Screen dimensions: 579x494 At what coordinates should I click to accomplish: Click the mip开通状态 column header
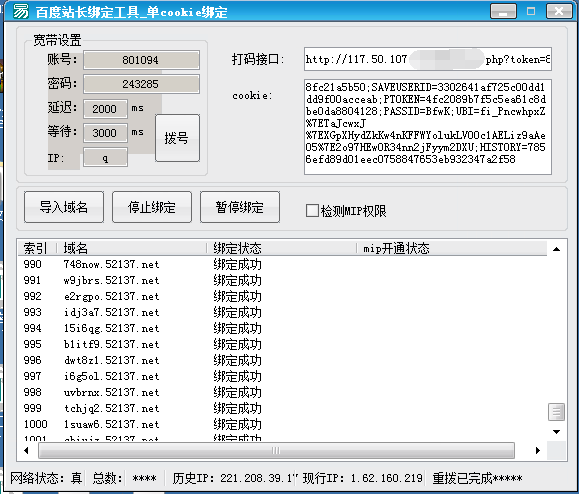[x=451, y=248]
